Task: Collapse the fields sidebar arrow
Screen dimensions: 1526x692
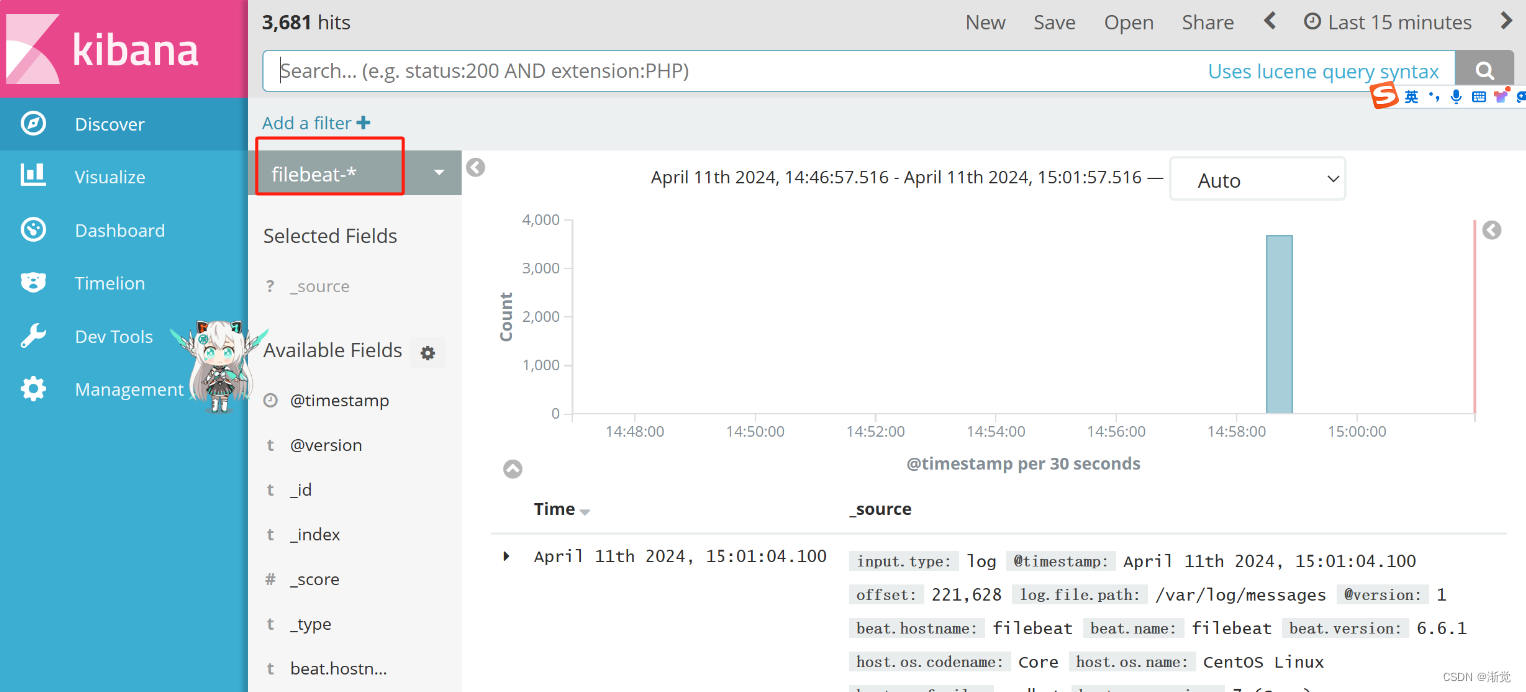Action: (476, 167)
